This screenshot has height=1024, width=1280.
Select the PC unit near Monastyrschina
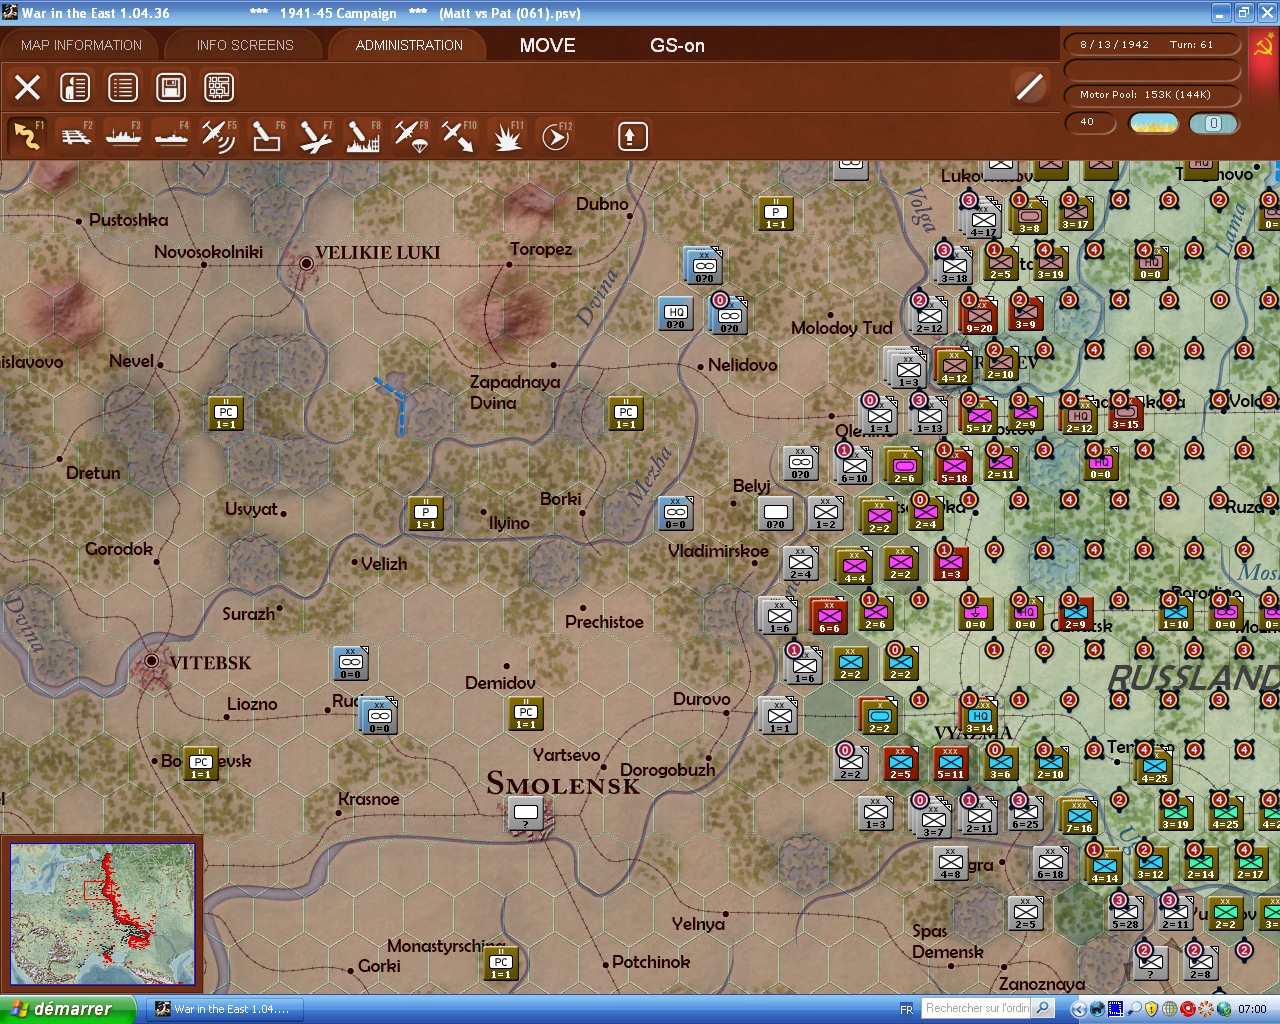[502, 963]
